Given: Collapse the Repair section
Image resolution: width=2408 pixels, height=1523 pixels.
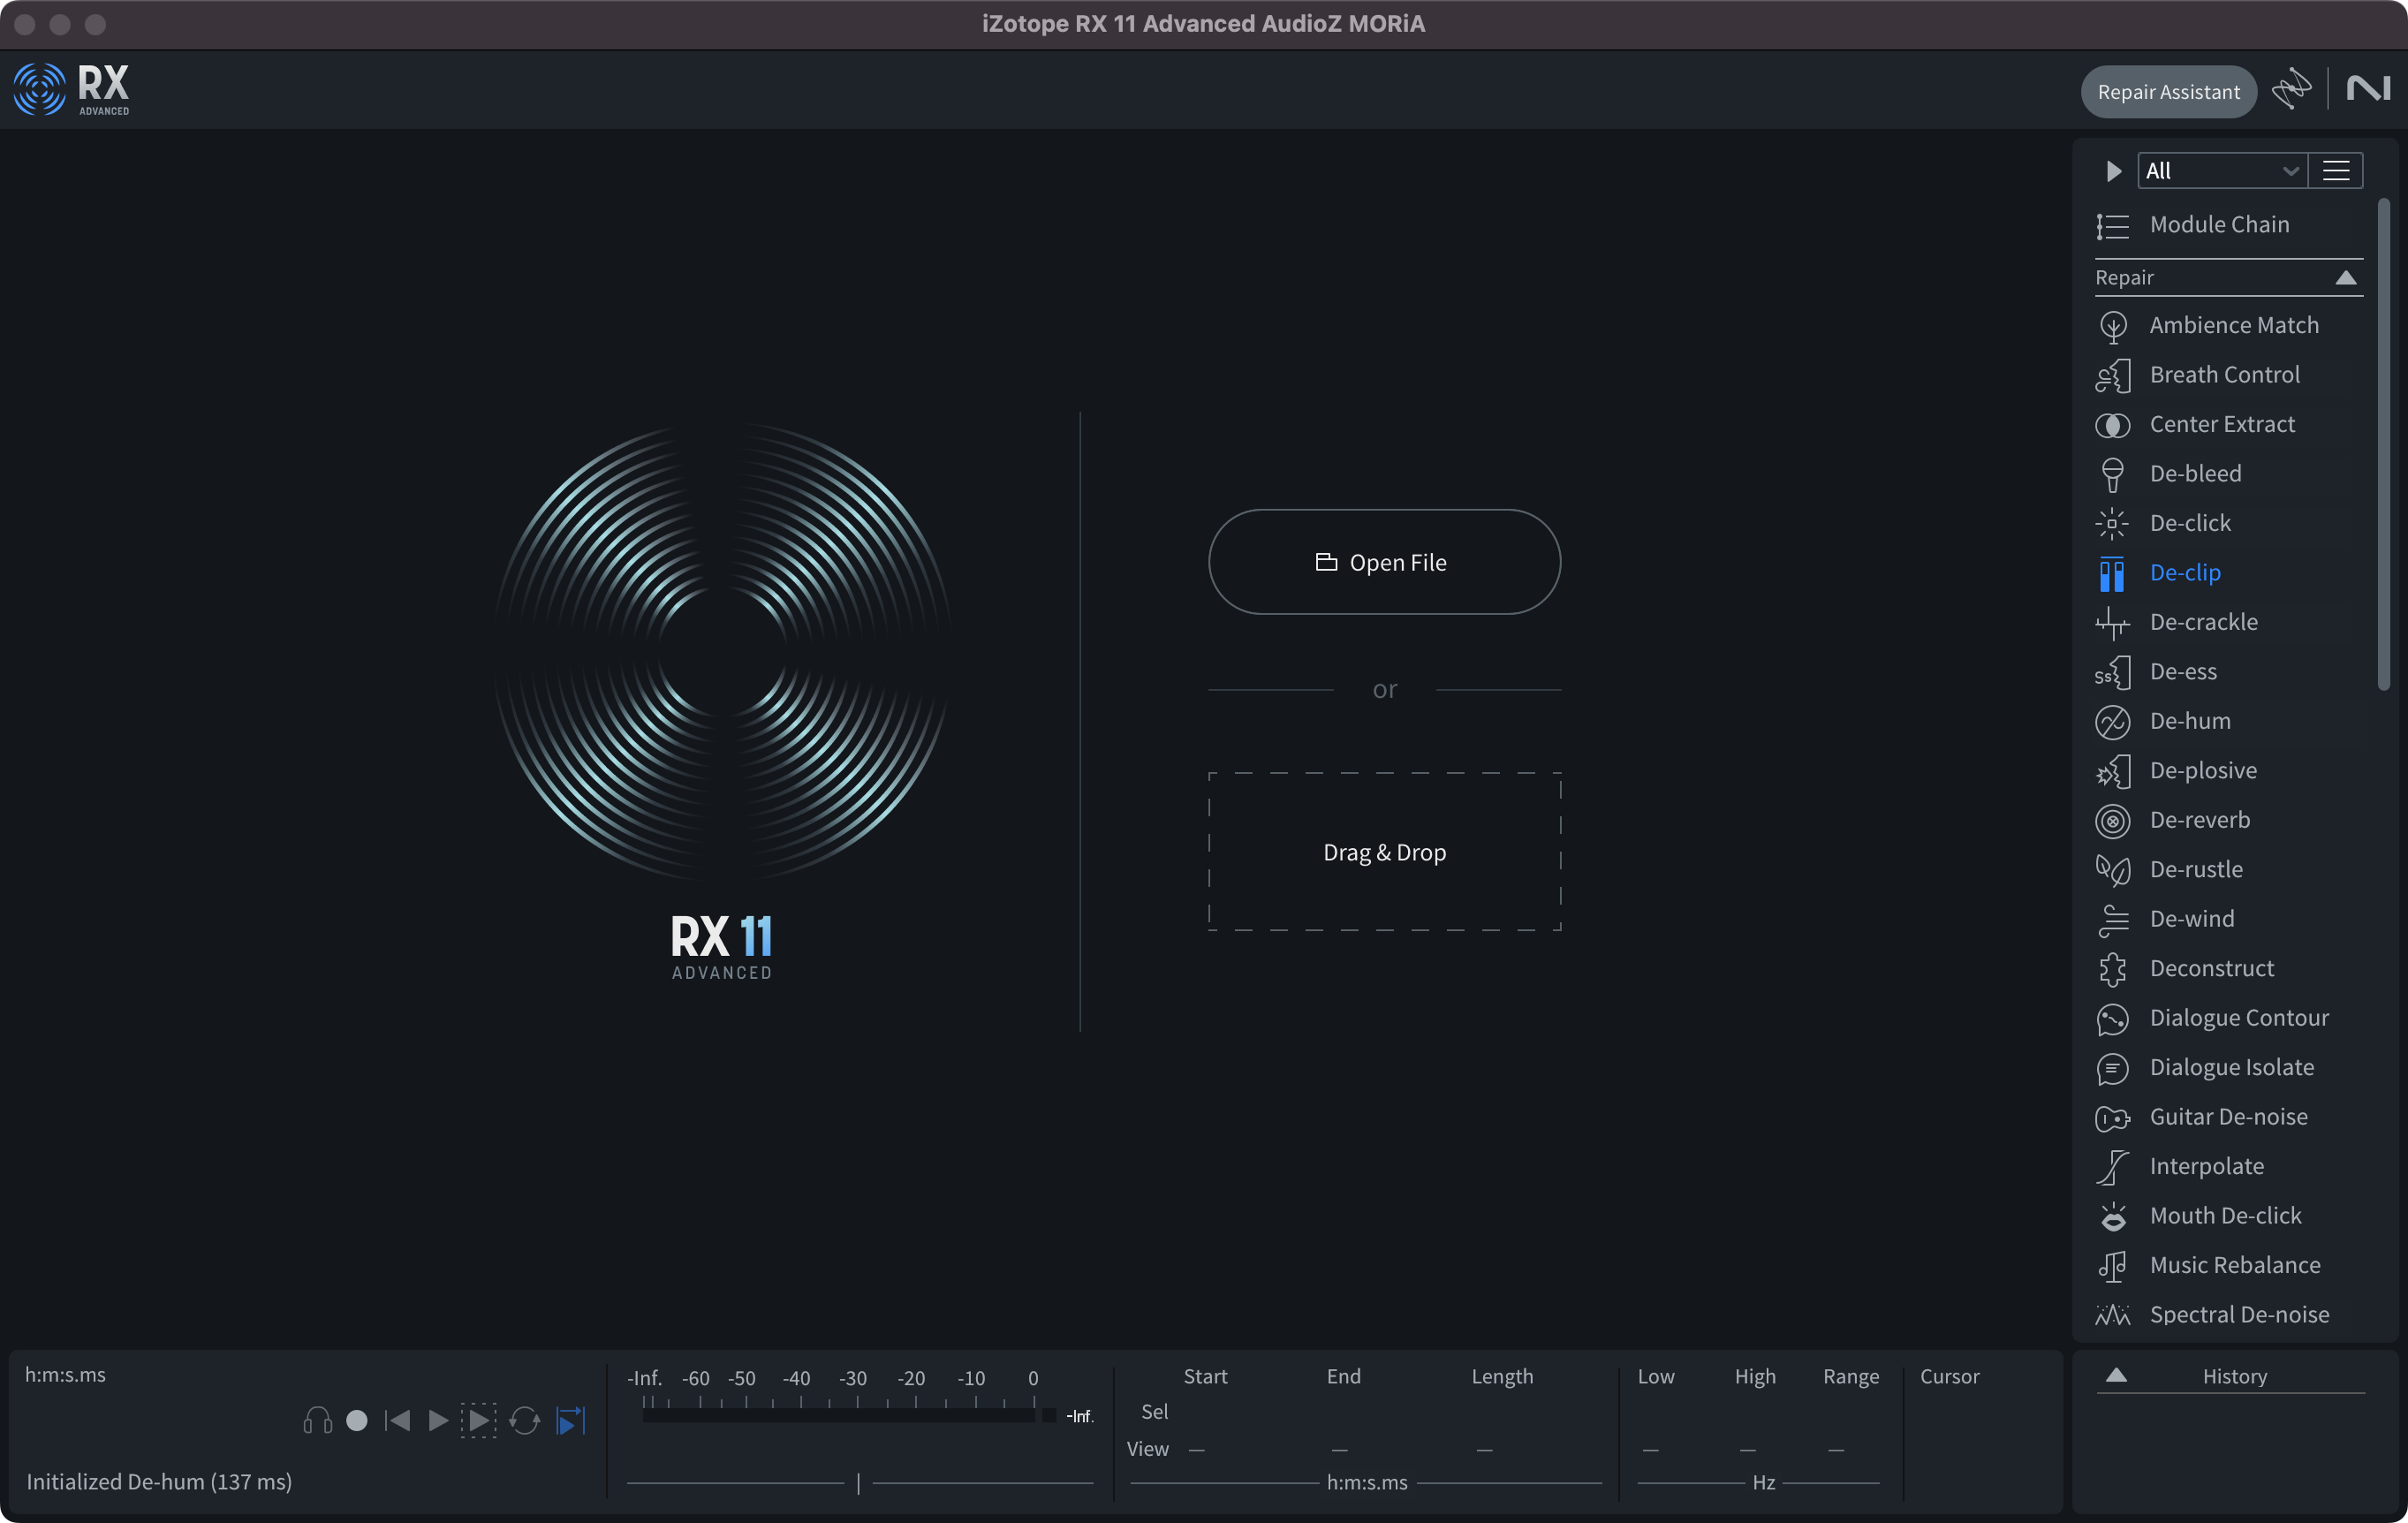Looking at the screenshot, I should coord(2345,278).
